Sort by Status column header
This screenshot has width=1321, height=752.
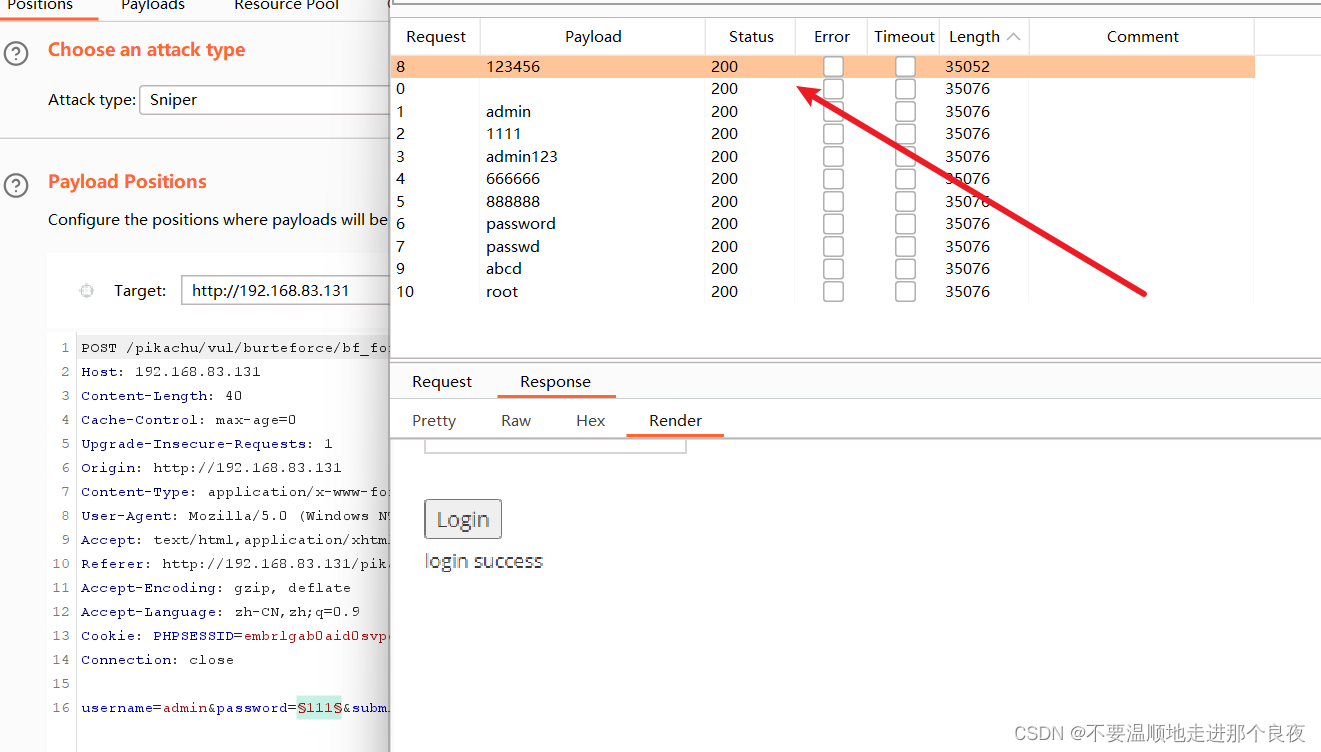[x=751, y=37]
